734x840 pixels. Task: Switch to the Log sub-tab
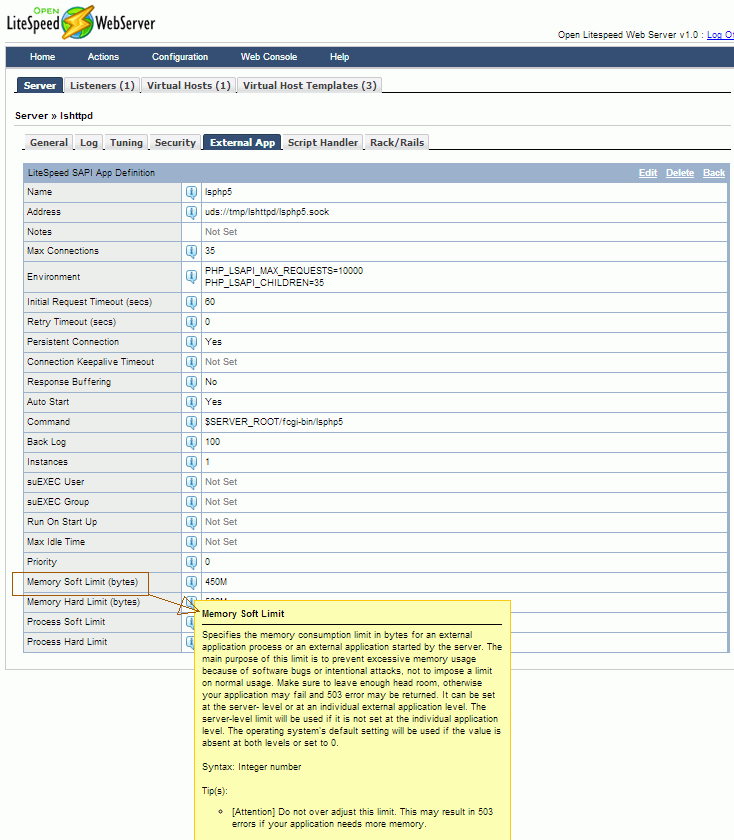89,142
